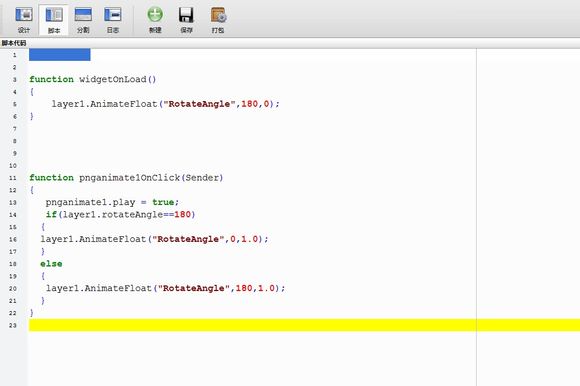The height and width of the screenshot is (386, 580).
Task: Click line number 14 in the gutter
Action: click(x=13, y=215)
